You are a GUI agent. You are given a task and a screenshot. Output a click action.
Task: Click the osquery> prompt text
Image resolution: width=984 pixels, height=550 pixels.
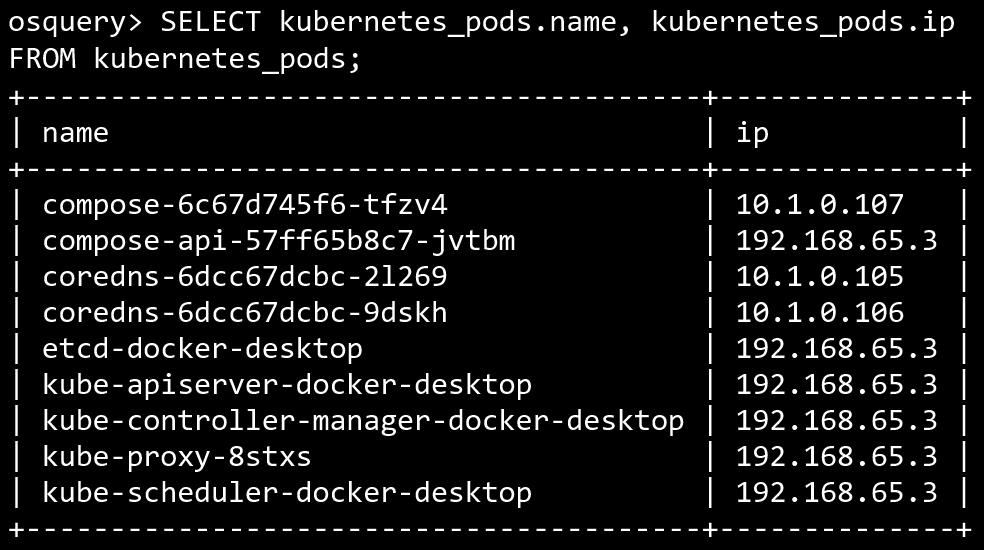(x=75, y=23)
